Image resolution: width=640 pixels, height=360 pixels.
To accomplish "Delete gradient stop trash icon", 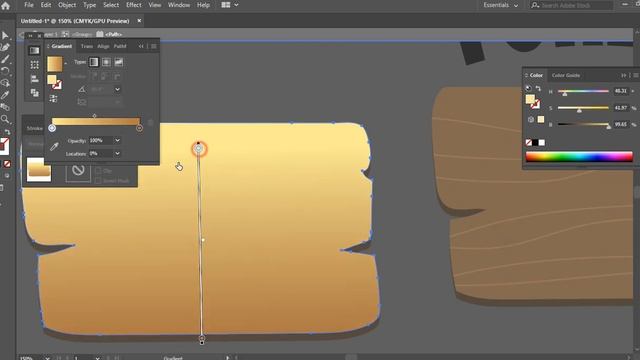I will pyautogui.click(x=150, y=122).
